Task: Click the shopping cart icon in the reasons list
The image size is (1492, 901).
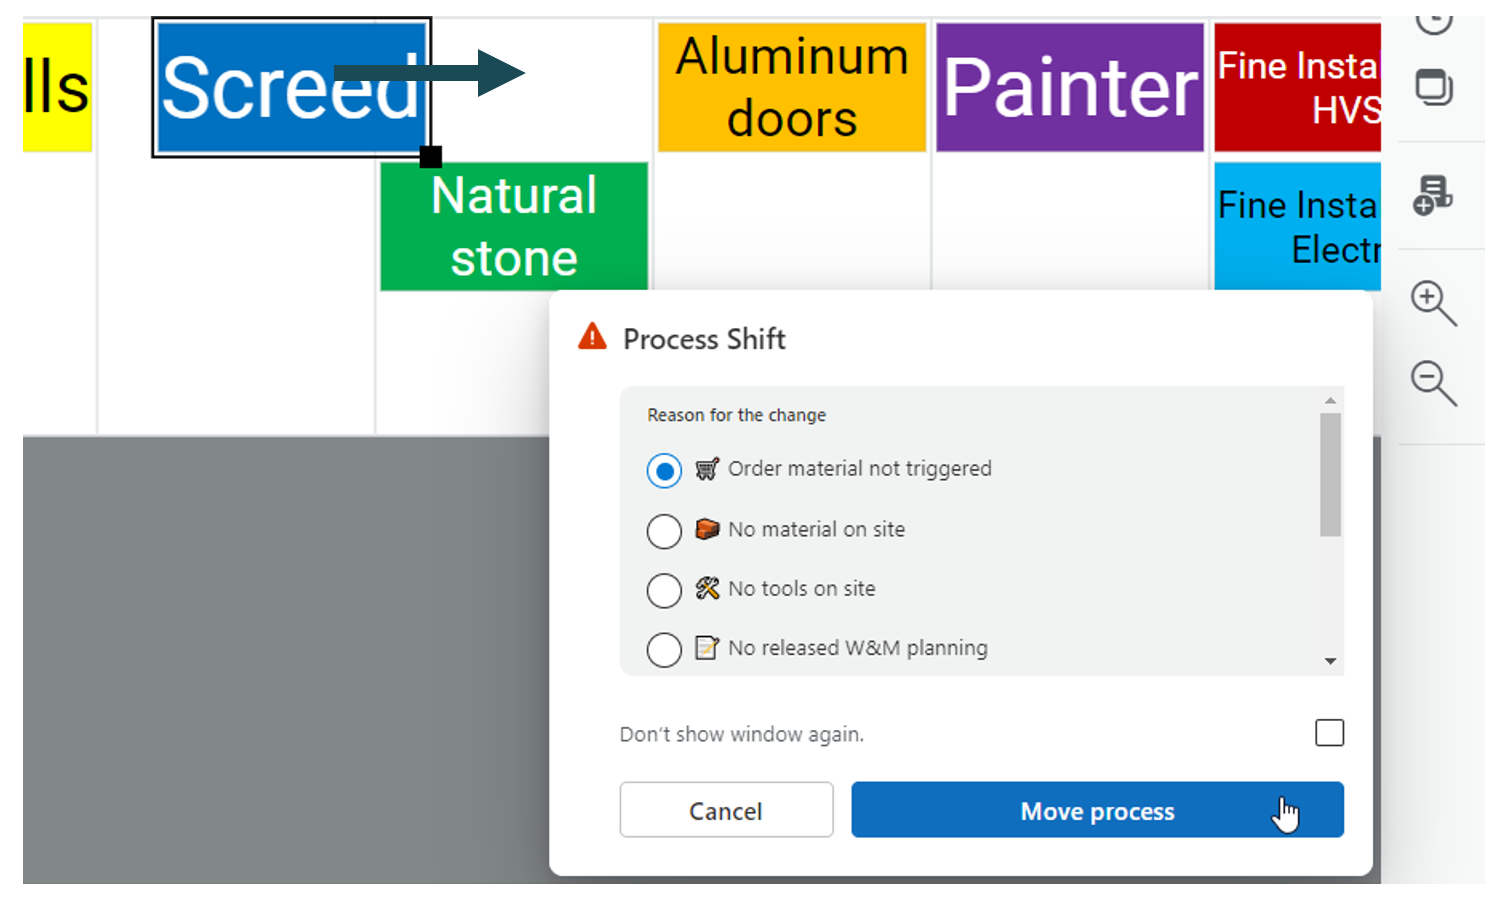Action: pos(707,469)
